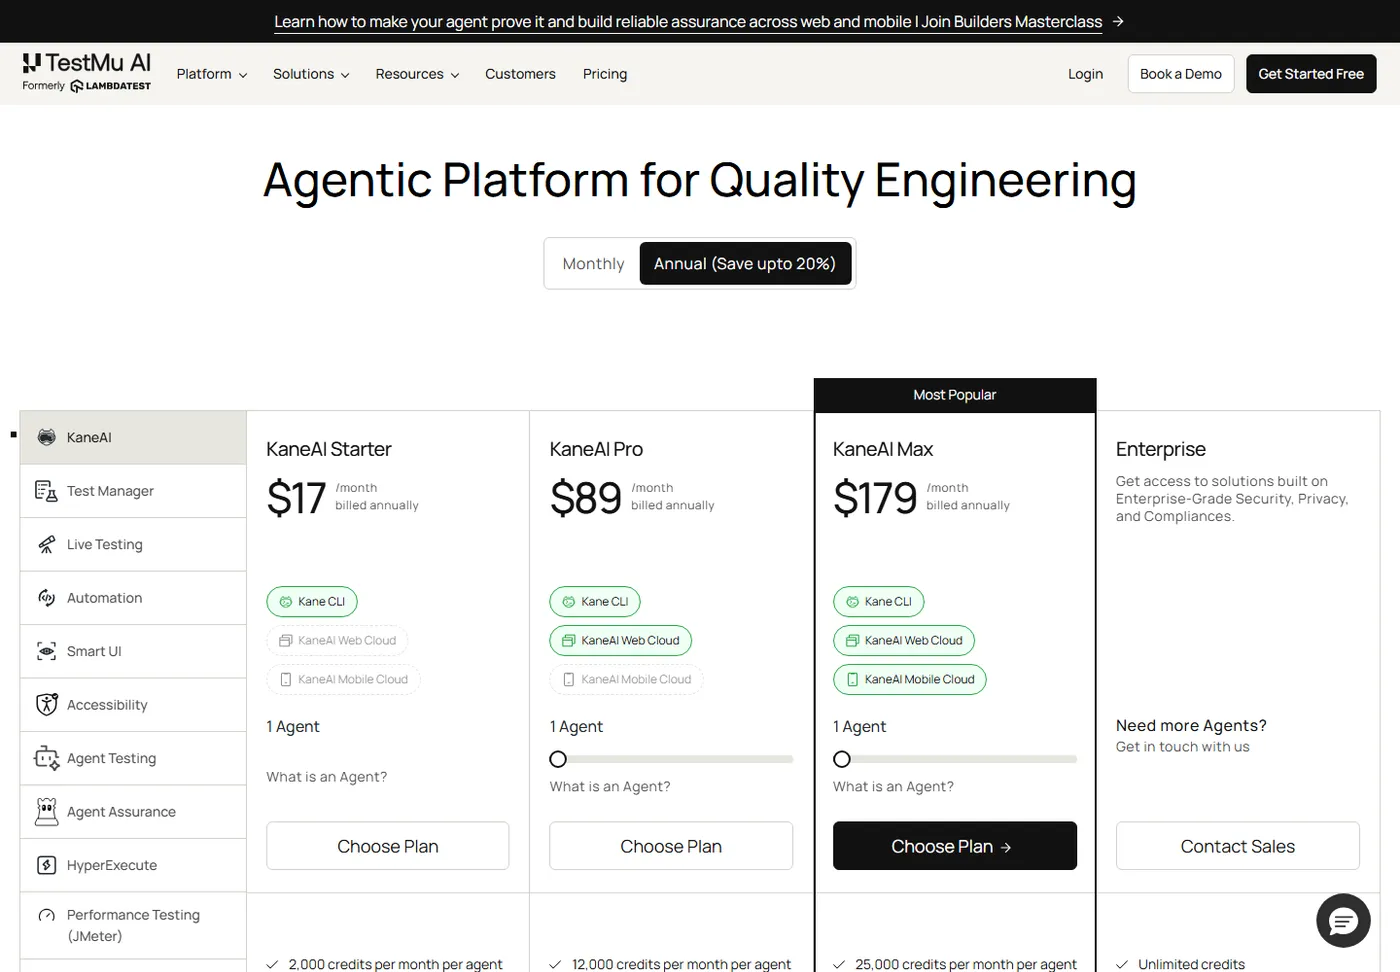Click the Get Started Free button

coord(1311,74)
